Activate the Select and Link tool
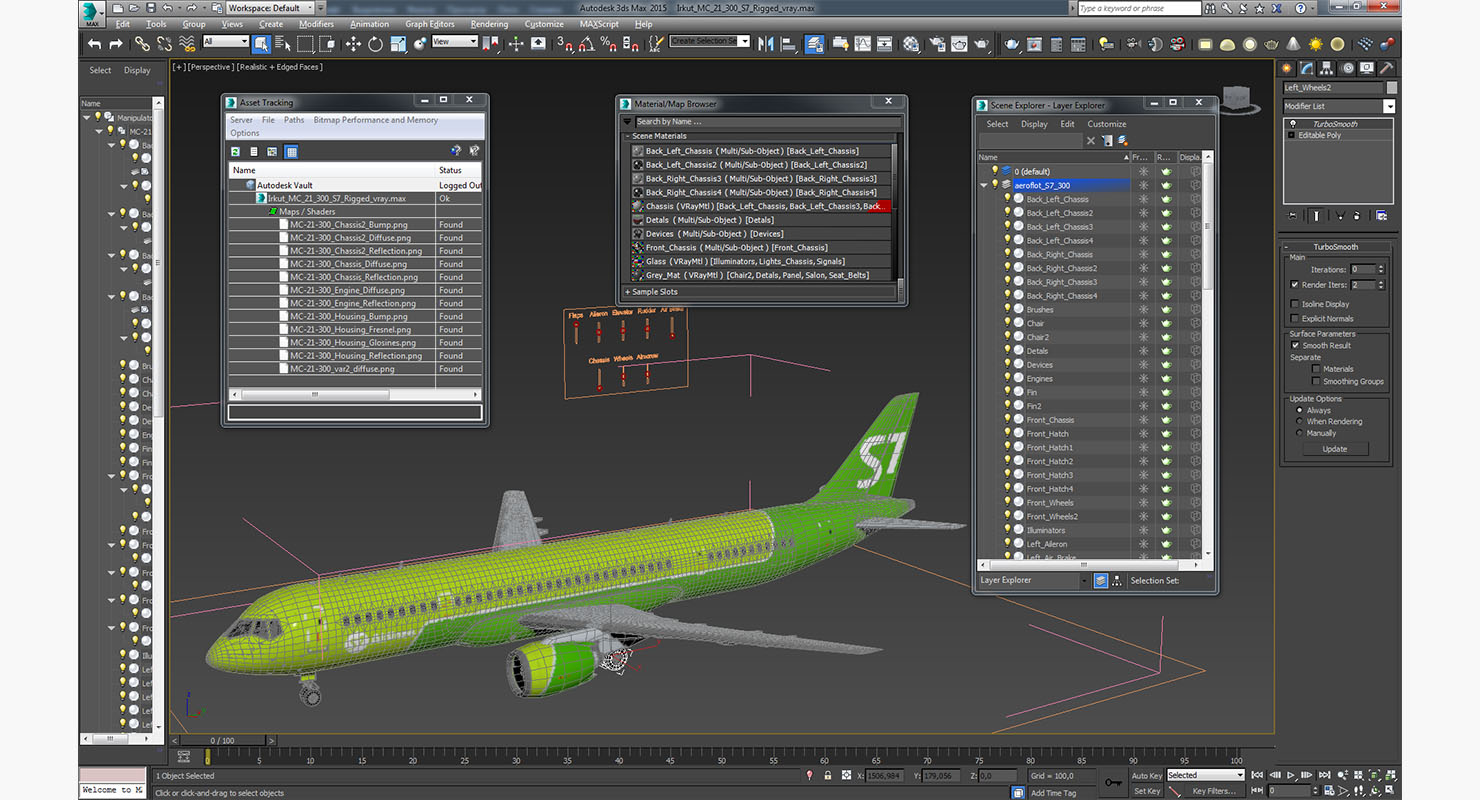 (142, 44)
